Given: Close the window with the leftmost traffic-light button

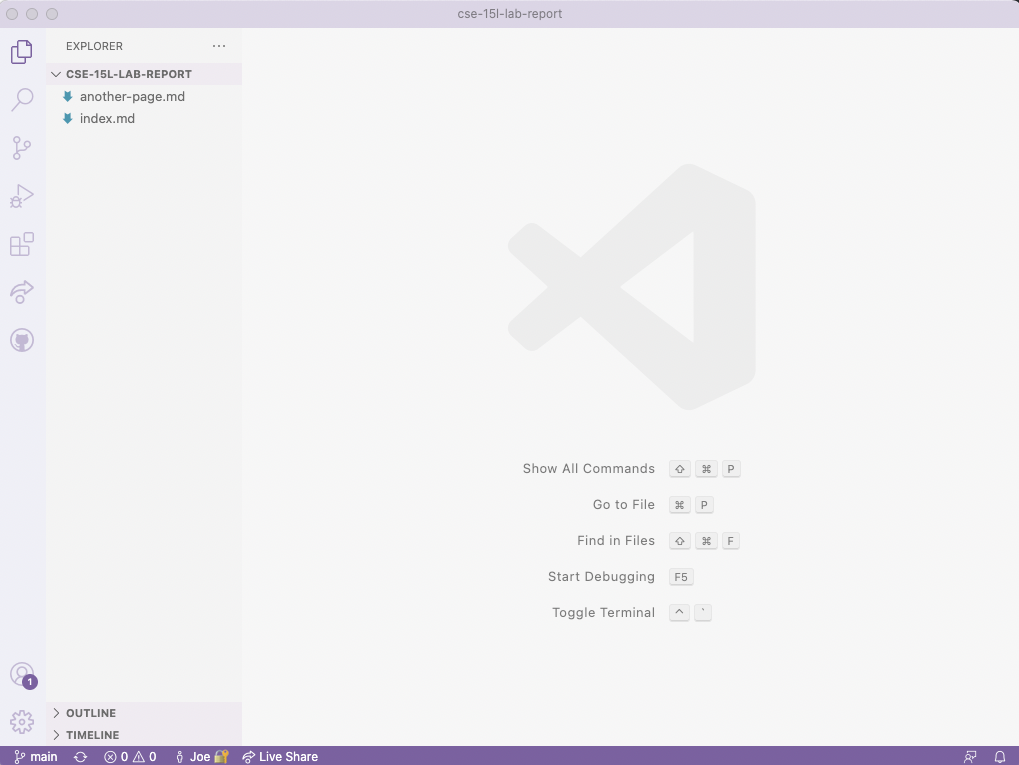Looking at the screenshot, I should (x=12, y=14).
